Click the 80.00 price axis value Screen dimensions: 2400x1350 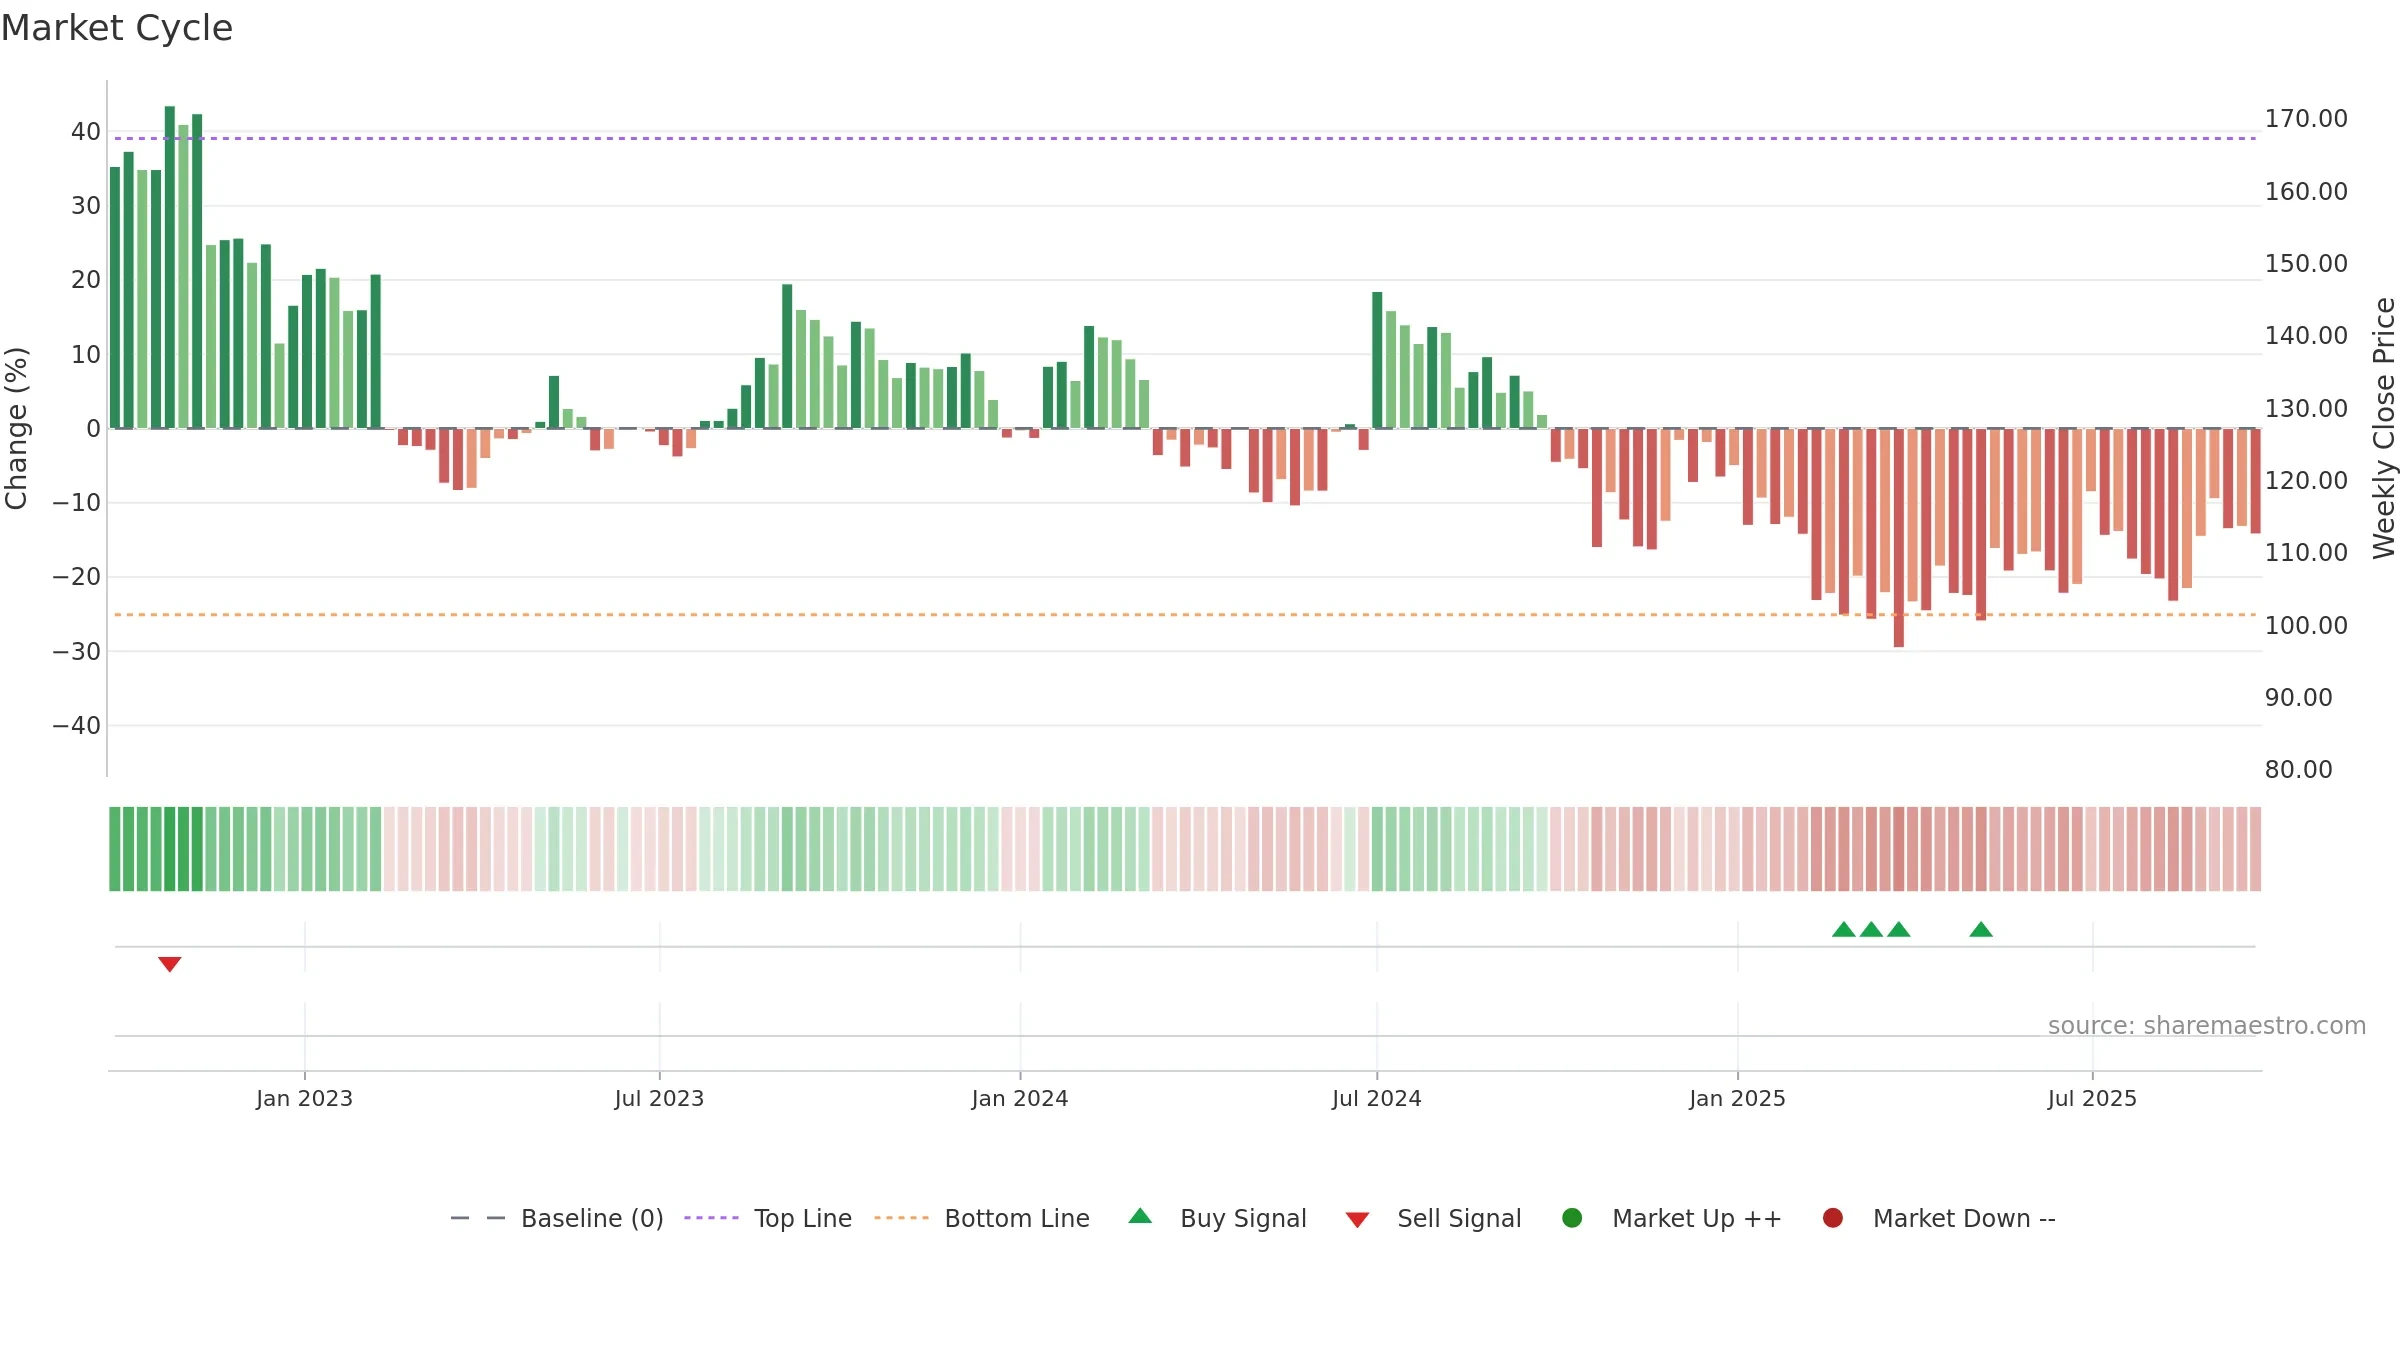2298,769
